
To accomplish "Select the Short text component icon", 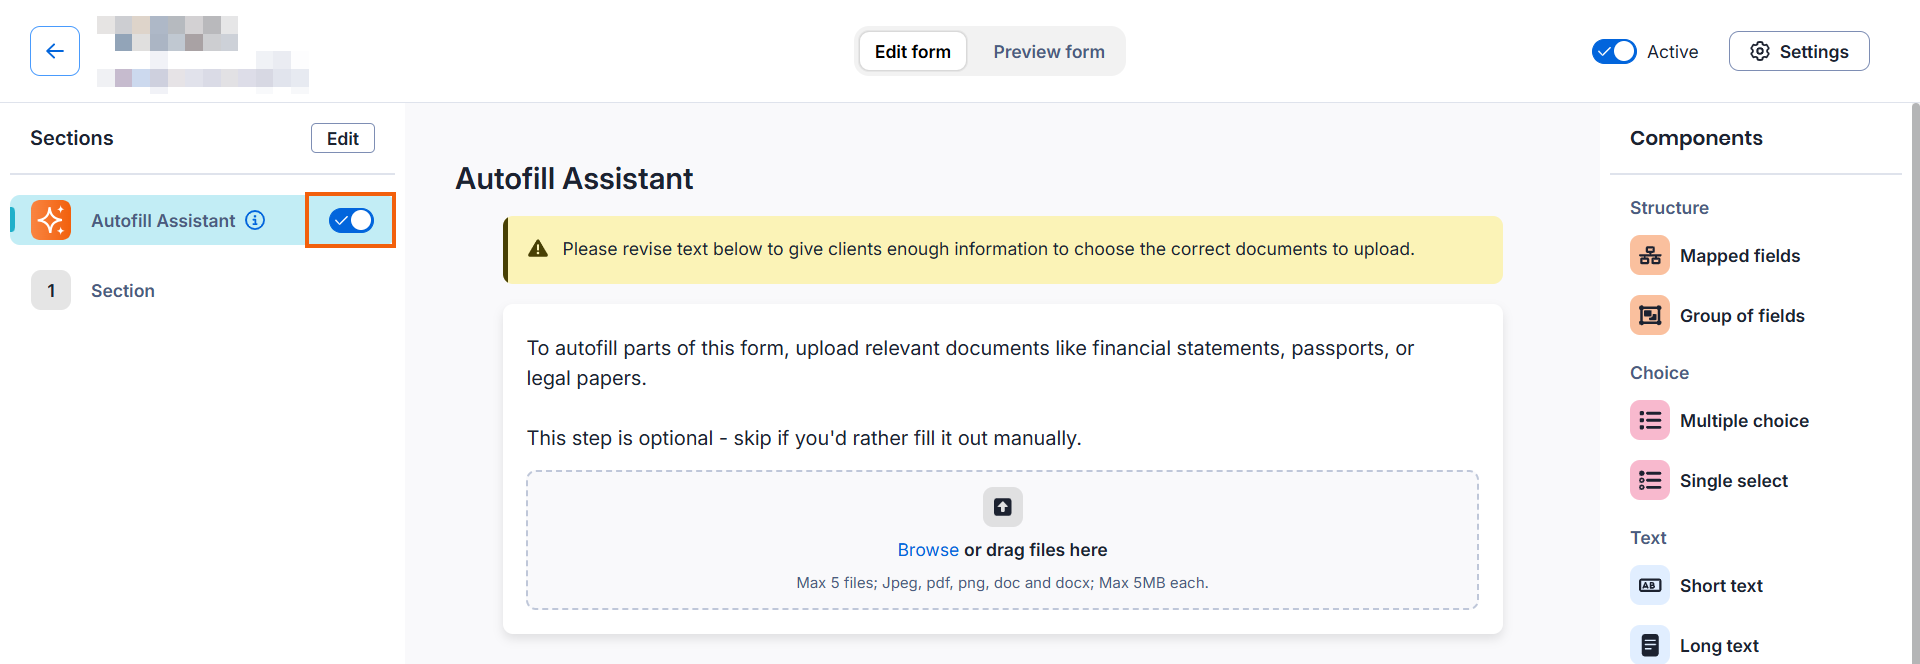I will point(1650,586).
